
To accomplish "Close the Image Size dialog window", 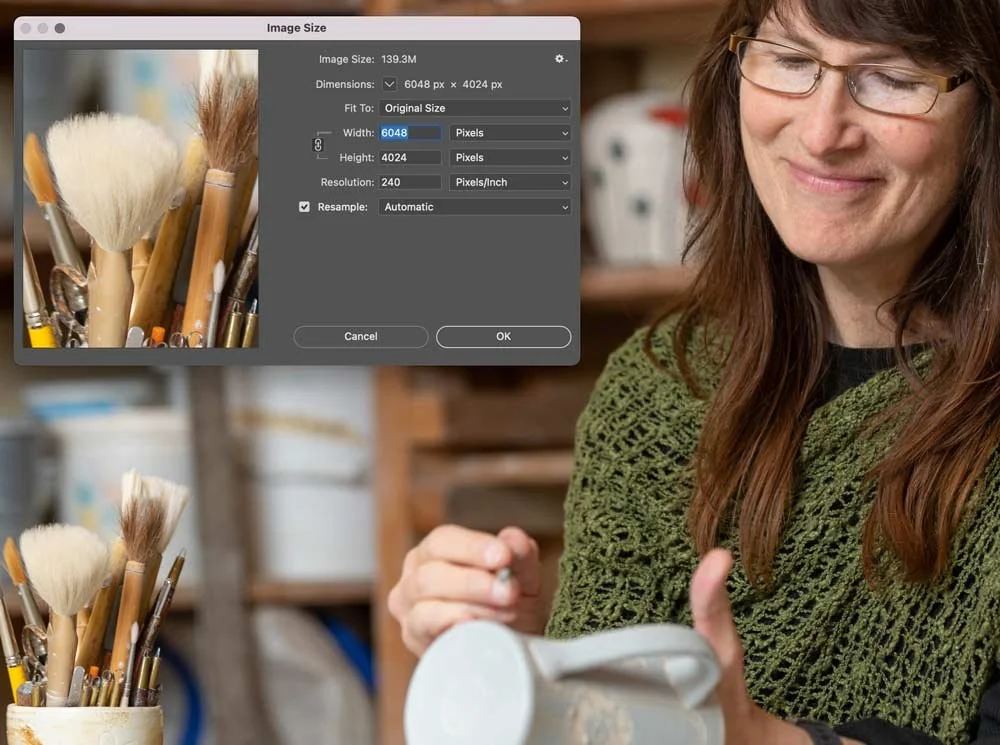I will tap(26, 28).
